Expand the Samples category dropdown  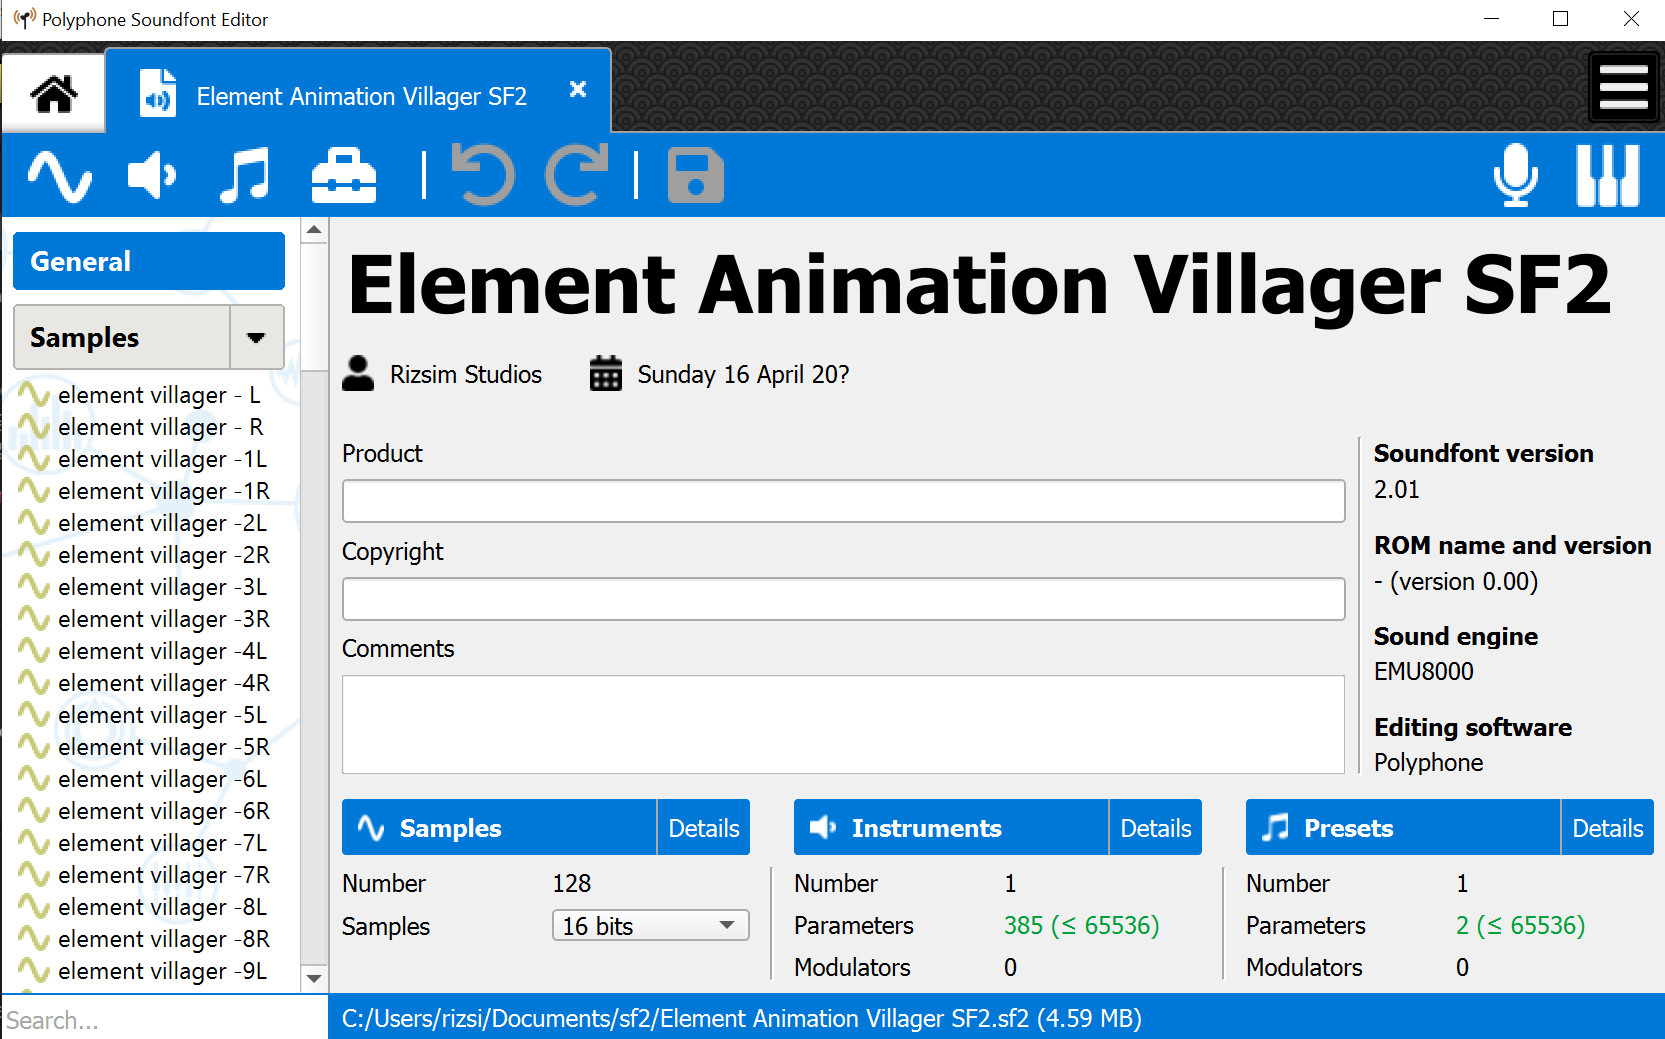[x=257, y=337]
